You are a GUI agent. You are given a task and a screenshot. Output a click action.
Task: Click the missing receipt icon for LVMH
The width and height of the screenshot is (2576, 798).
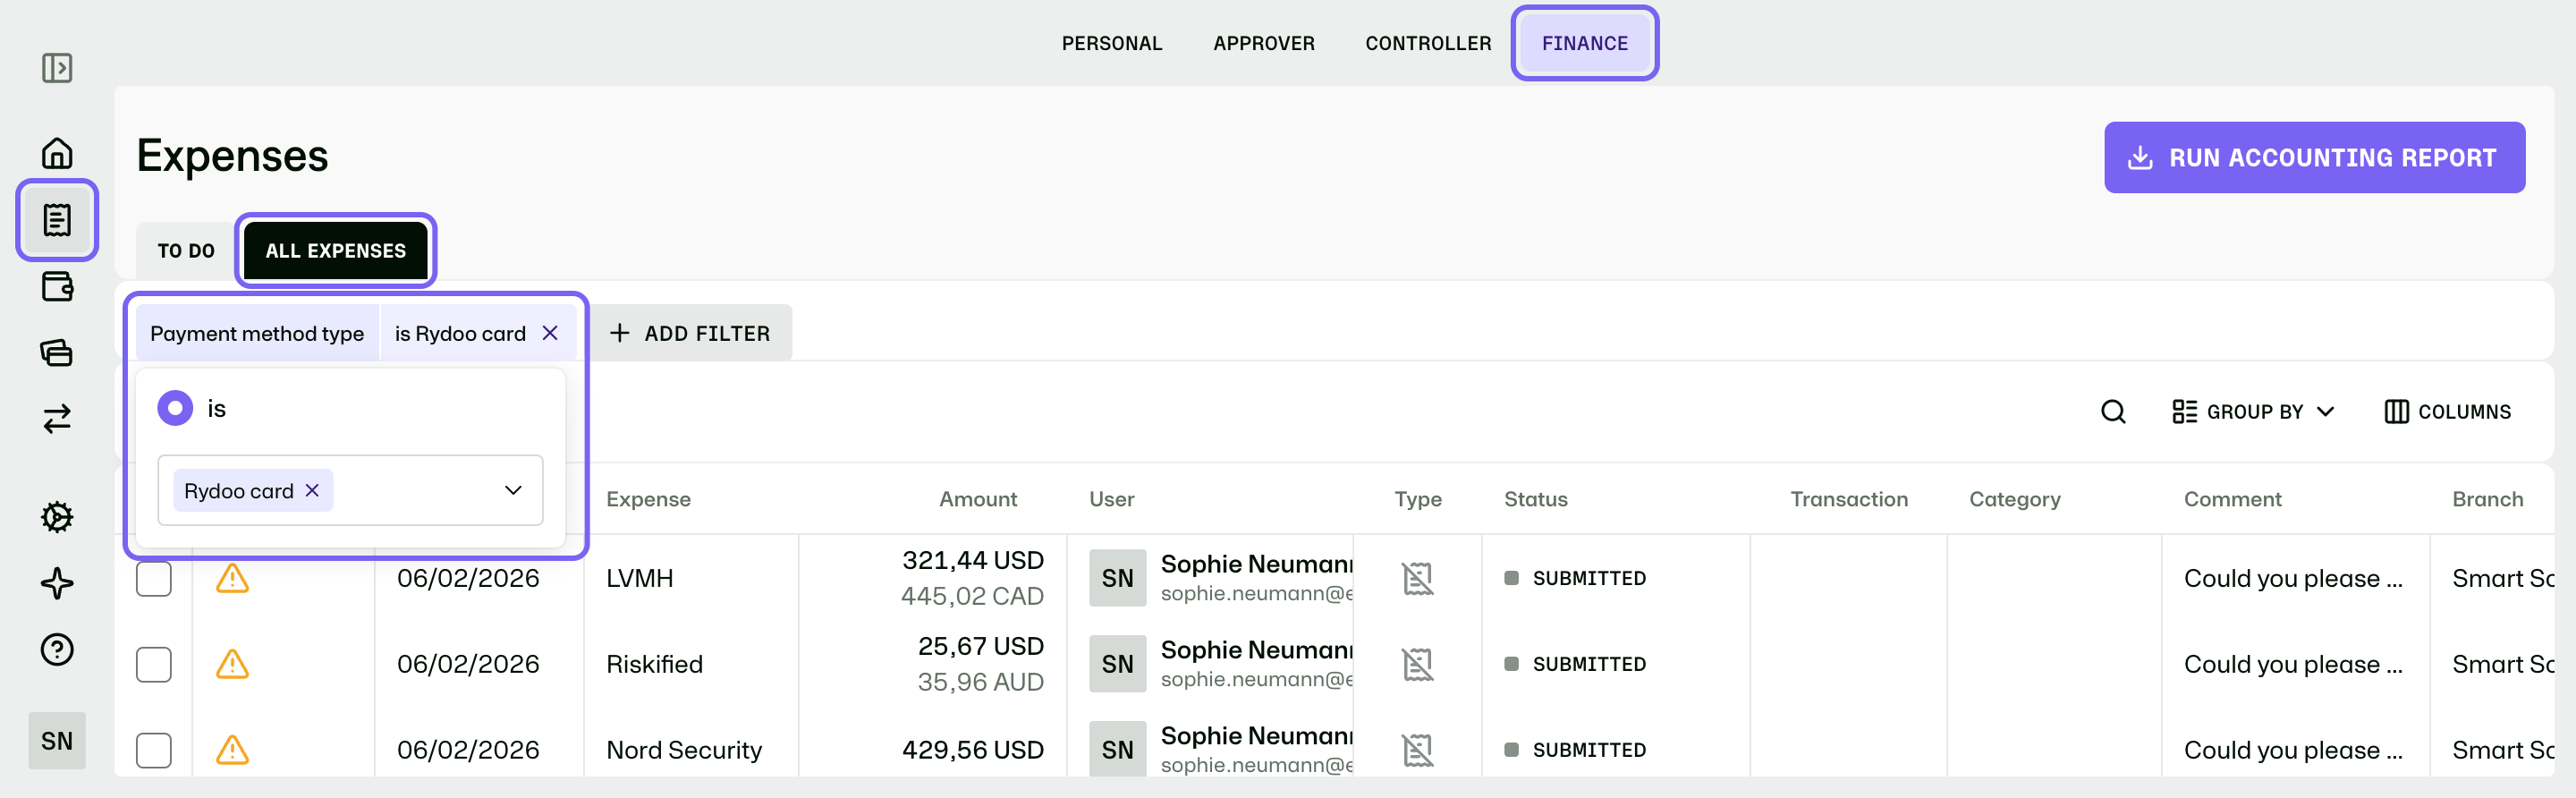tap(1417, 578)
